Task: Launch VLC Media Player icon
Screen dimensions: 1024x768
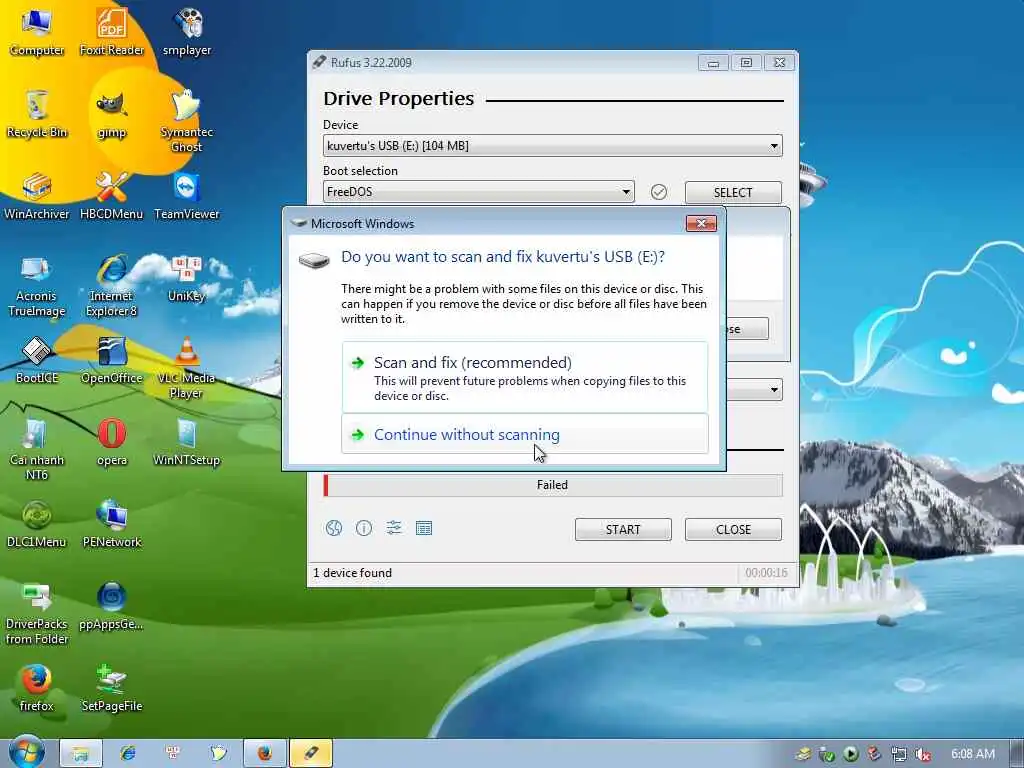Action: click(187, 368)
